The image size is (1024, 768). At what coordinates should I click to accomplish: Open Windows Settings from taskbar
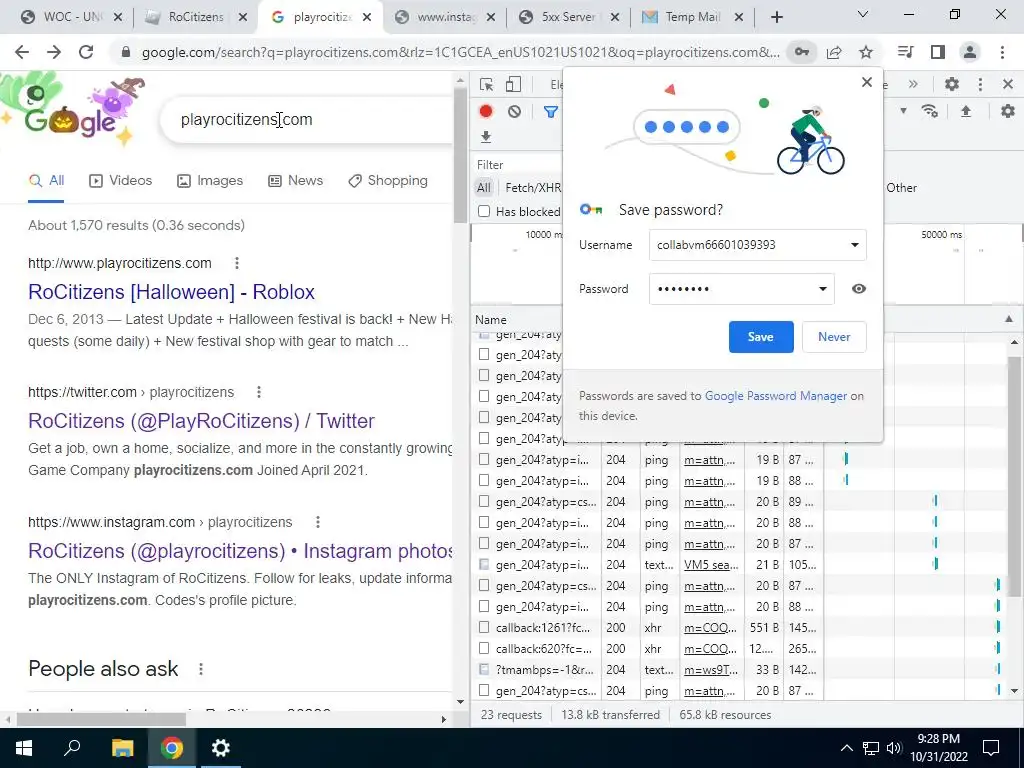(x=221, y=748)
